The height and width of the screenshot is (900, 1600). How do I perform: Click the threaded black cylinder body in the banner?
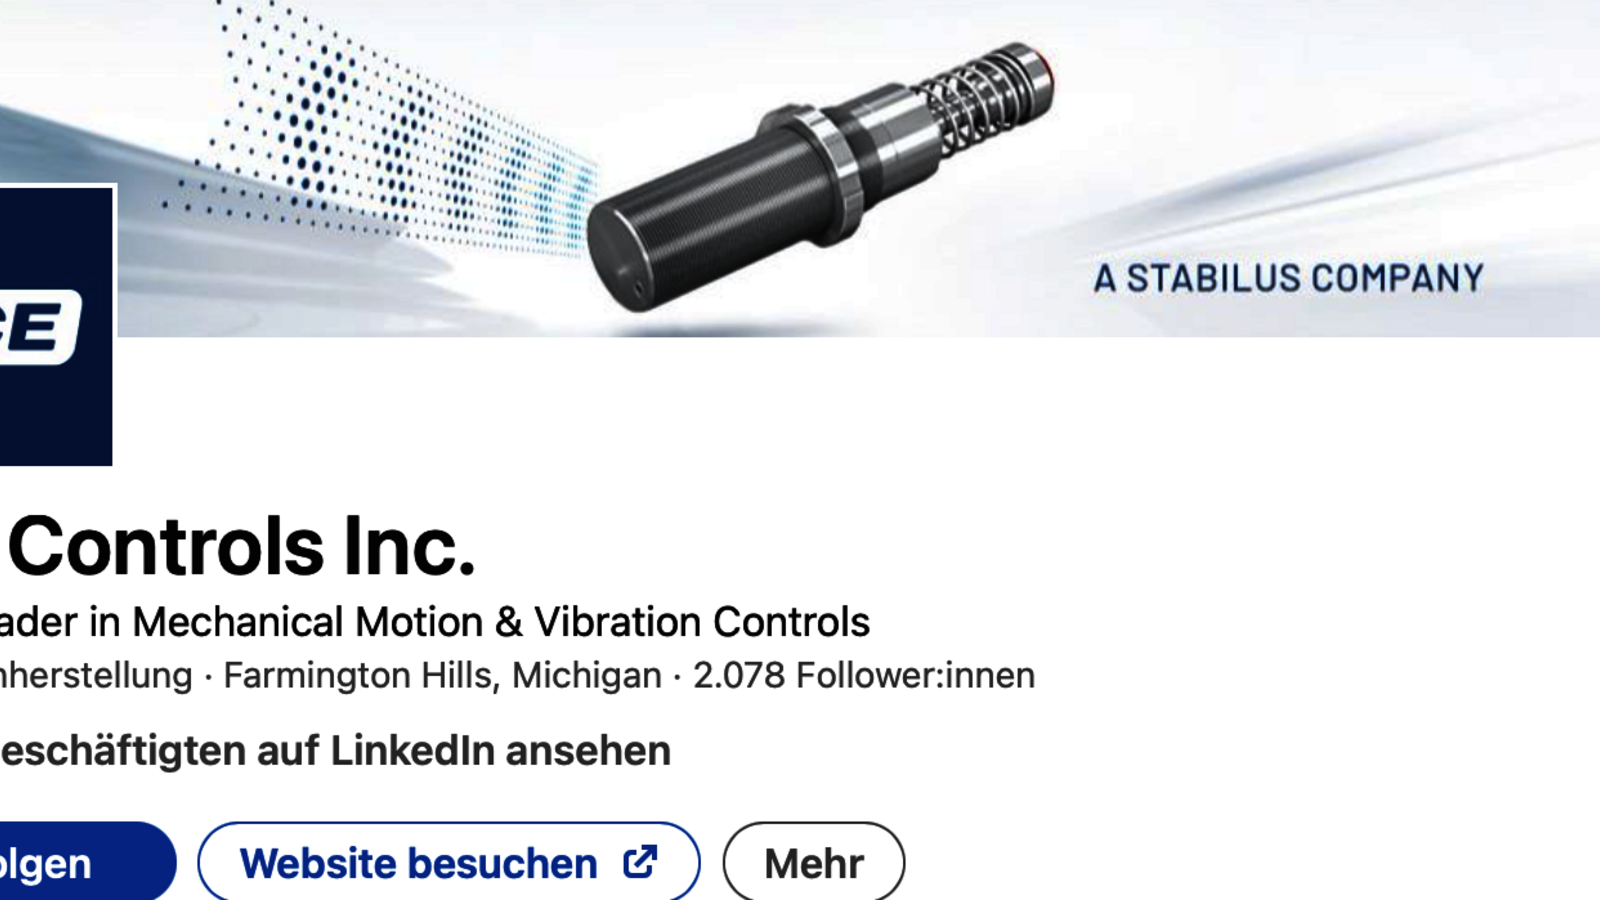point(710,220)
